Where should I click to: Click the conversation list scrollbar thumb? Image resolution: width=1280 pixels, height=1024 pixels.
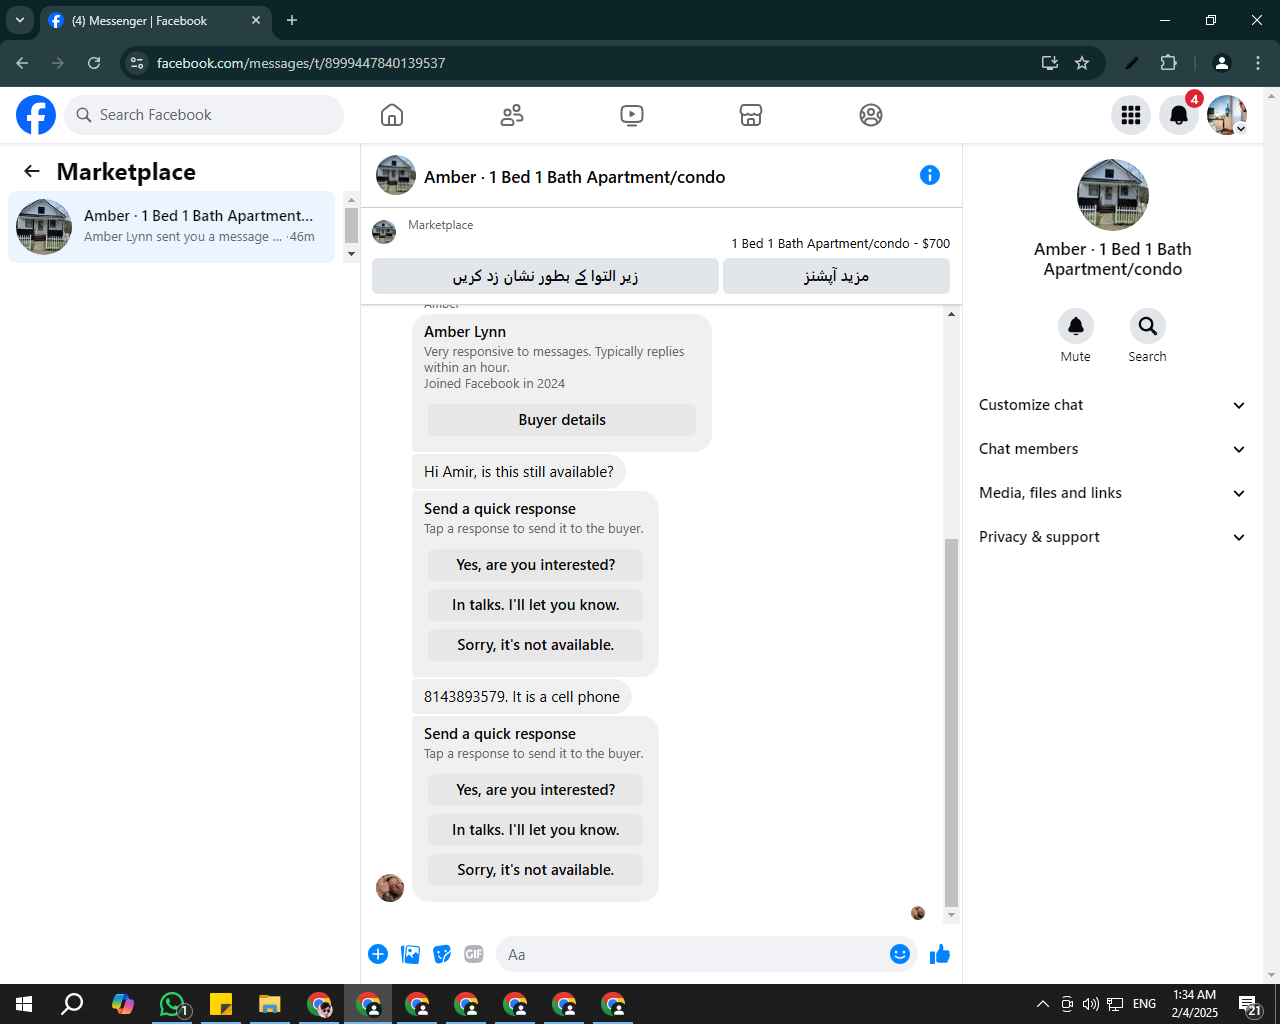point(351,226)
